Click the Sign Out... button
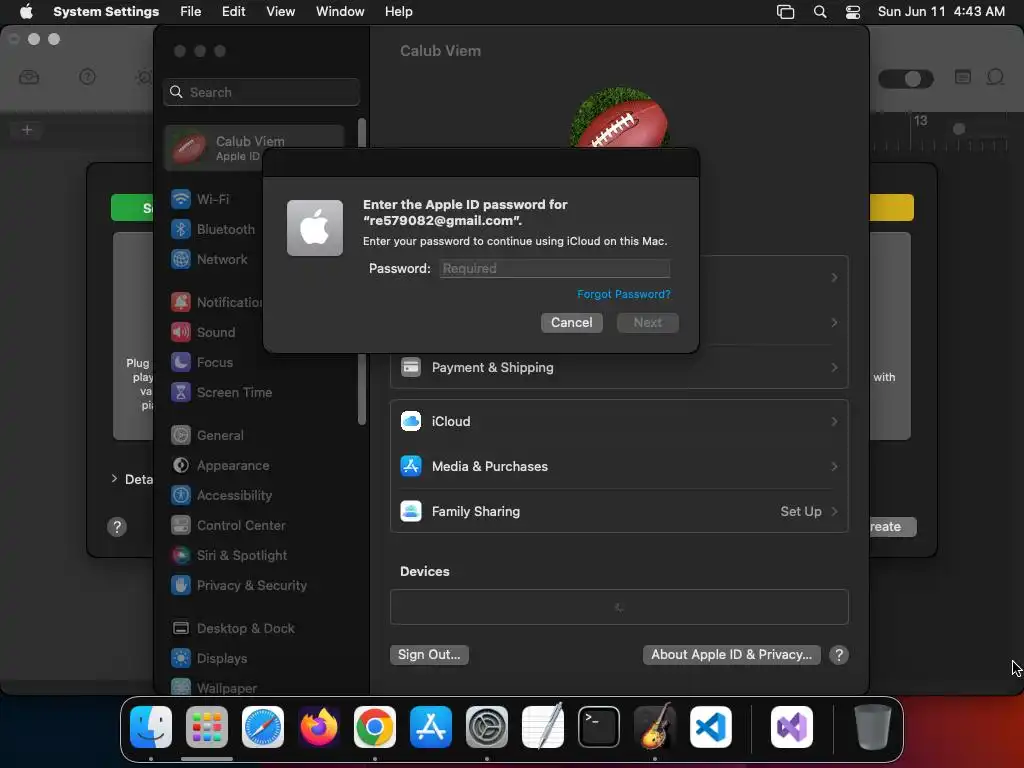 coord(429,655)
